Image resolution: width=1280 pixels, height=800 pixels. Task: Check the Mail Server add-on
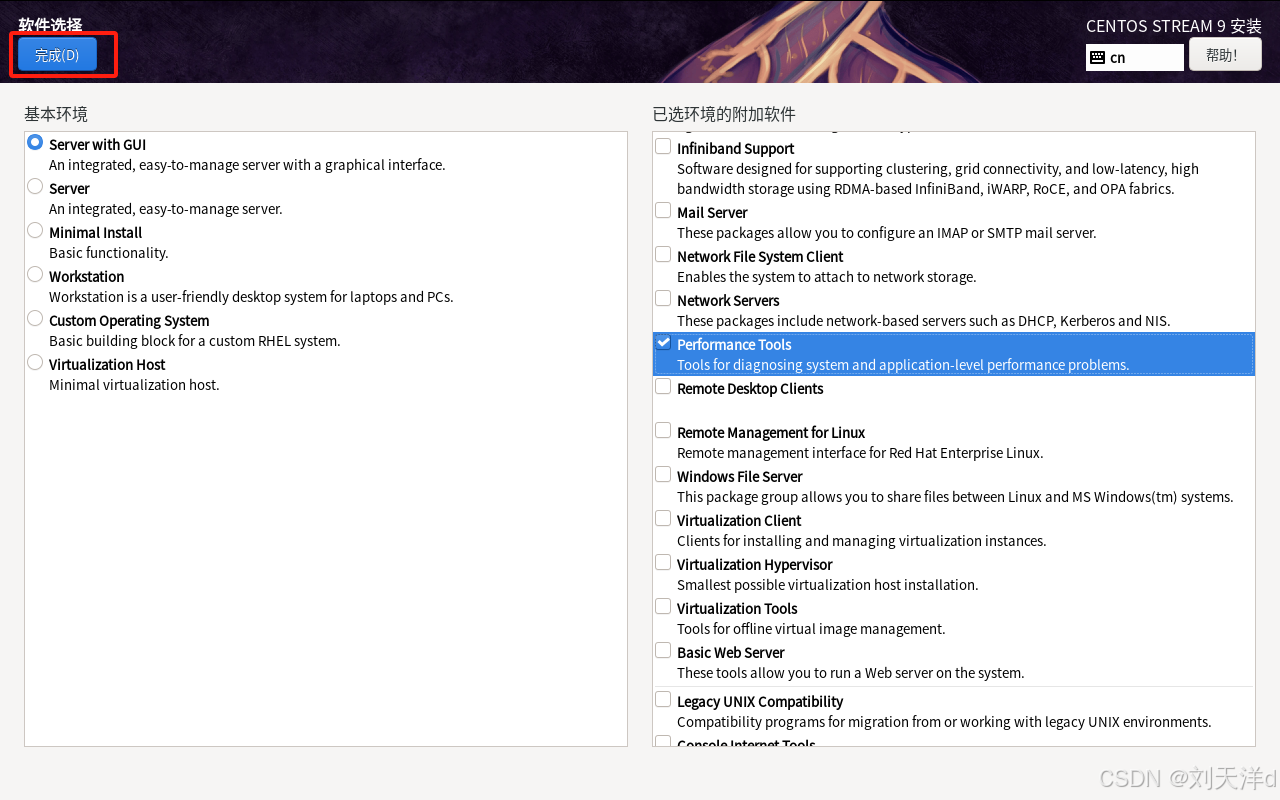tap(663, 211)
